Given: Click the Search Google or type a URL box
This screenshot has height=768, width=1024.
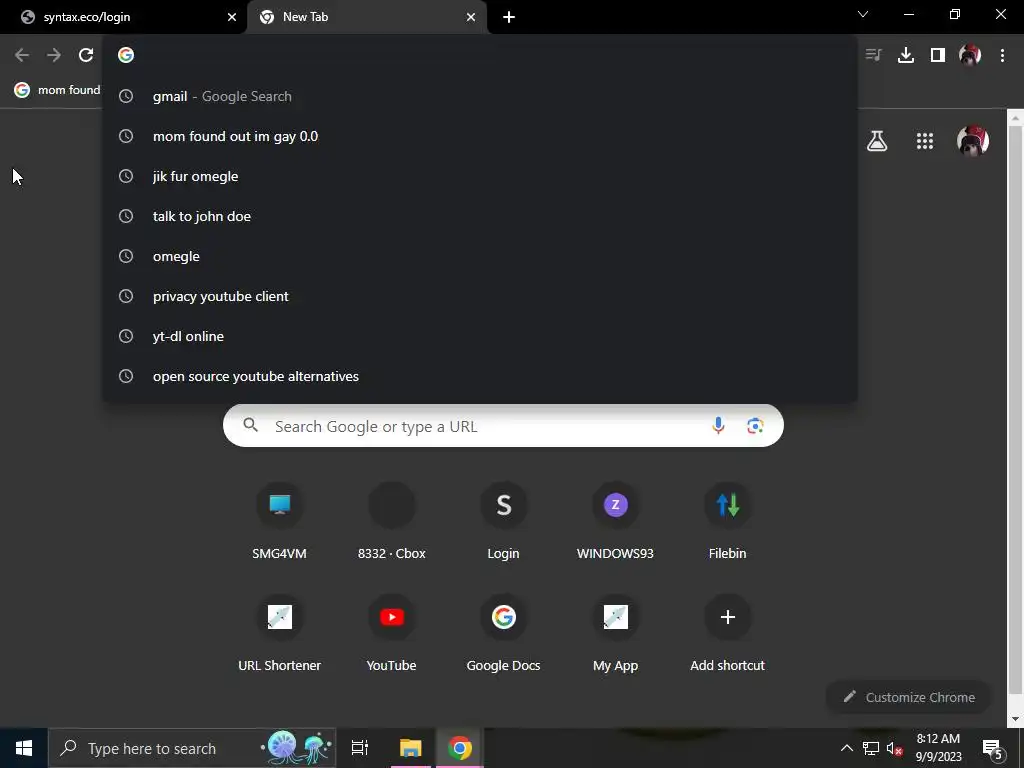Looking at the screenshot, I should [x=503, y=426].
